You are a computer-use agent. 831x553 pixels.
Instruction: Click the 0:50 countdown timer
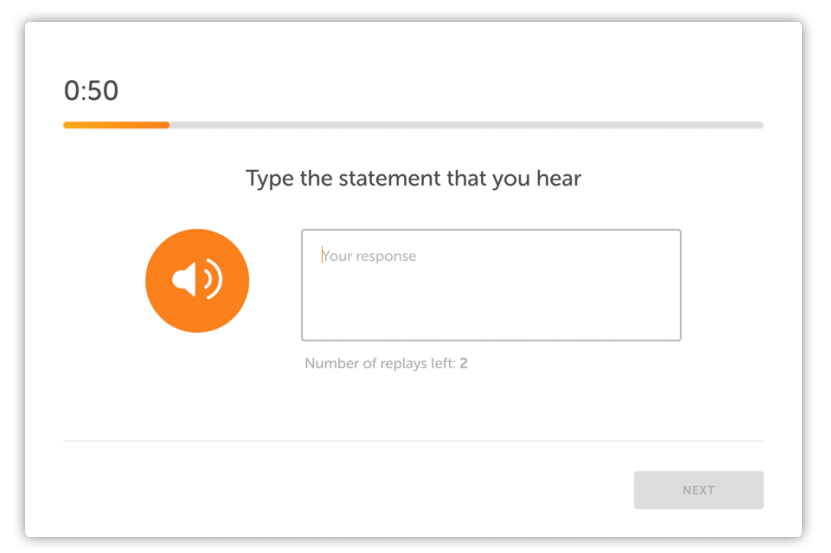click(x=91, y=91)
